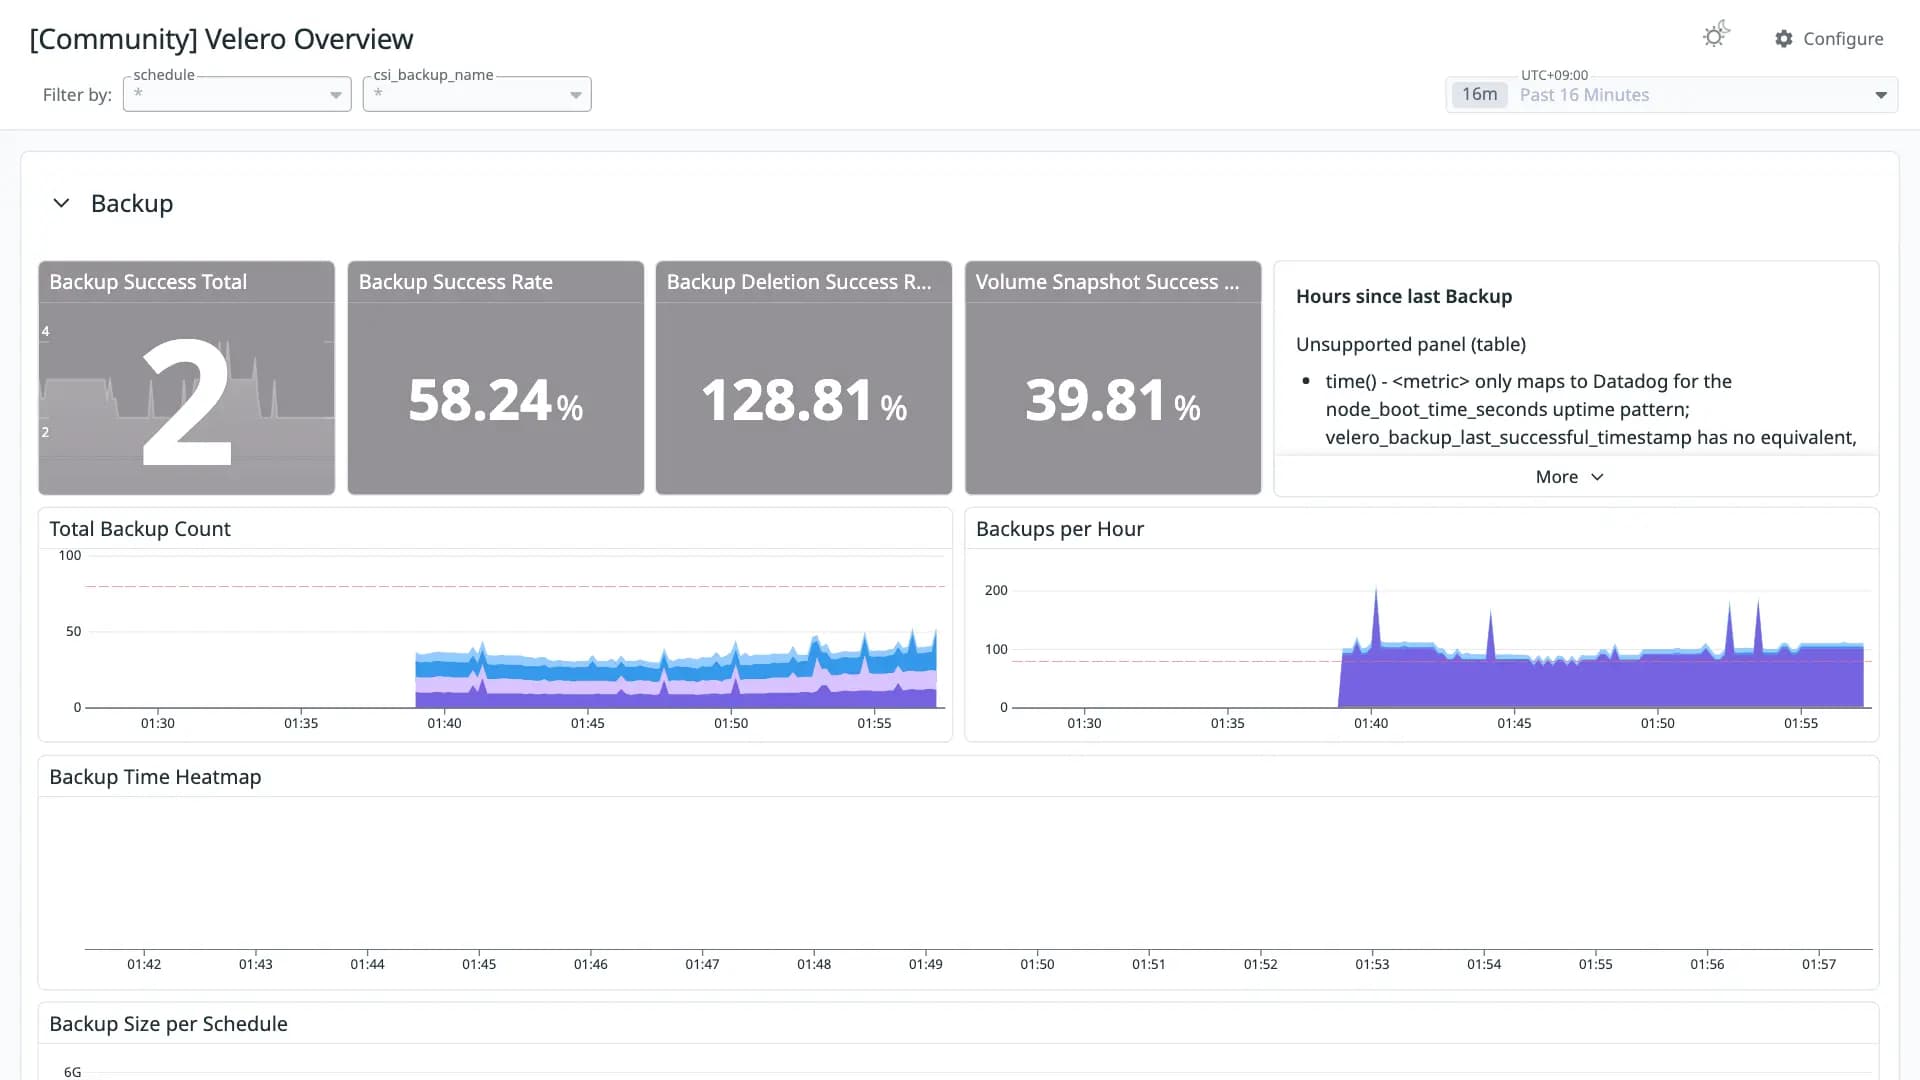Click the 16m time badge

[1479, 94]
